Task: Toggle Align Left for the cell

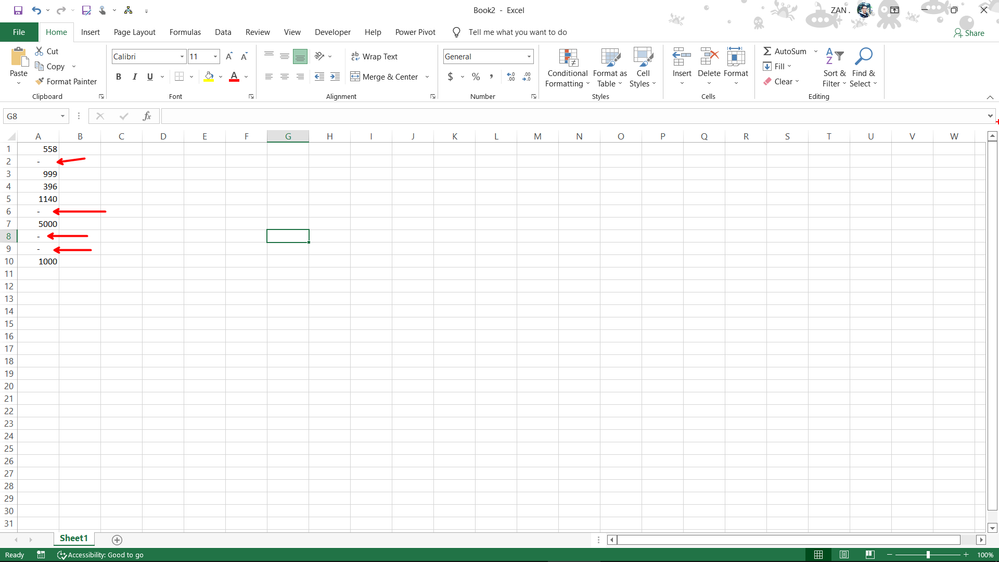Action: [269, 76]
